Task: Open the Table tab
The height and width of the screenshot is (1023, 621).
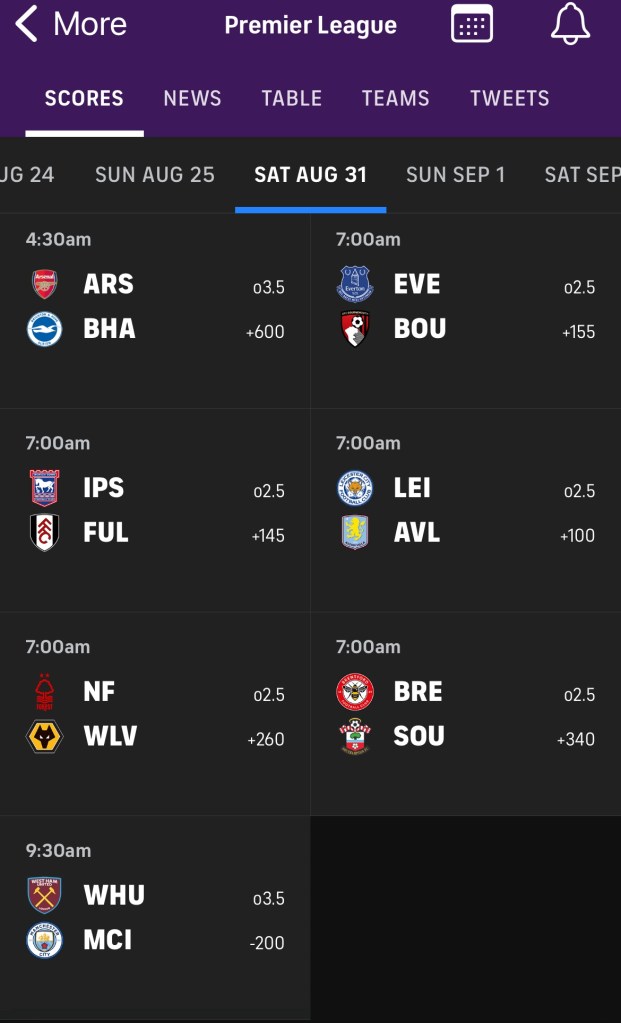Action: click(x=291, y=98)
